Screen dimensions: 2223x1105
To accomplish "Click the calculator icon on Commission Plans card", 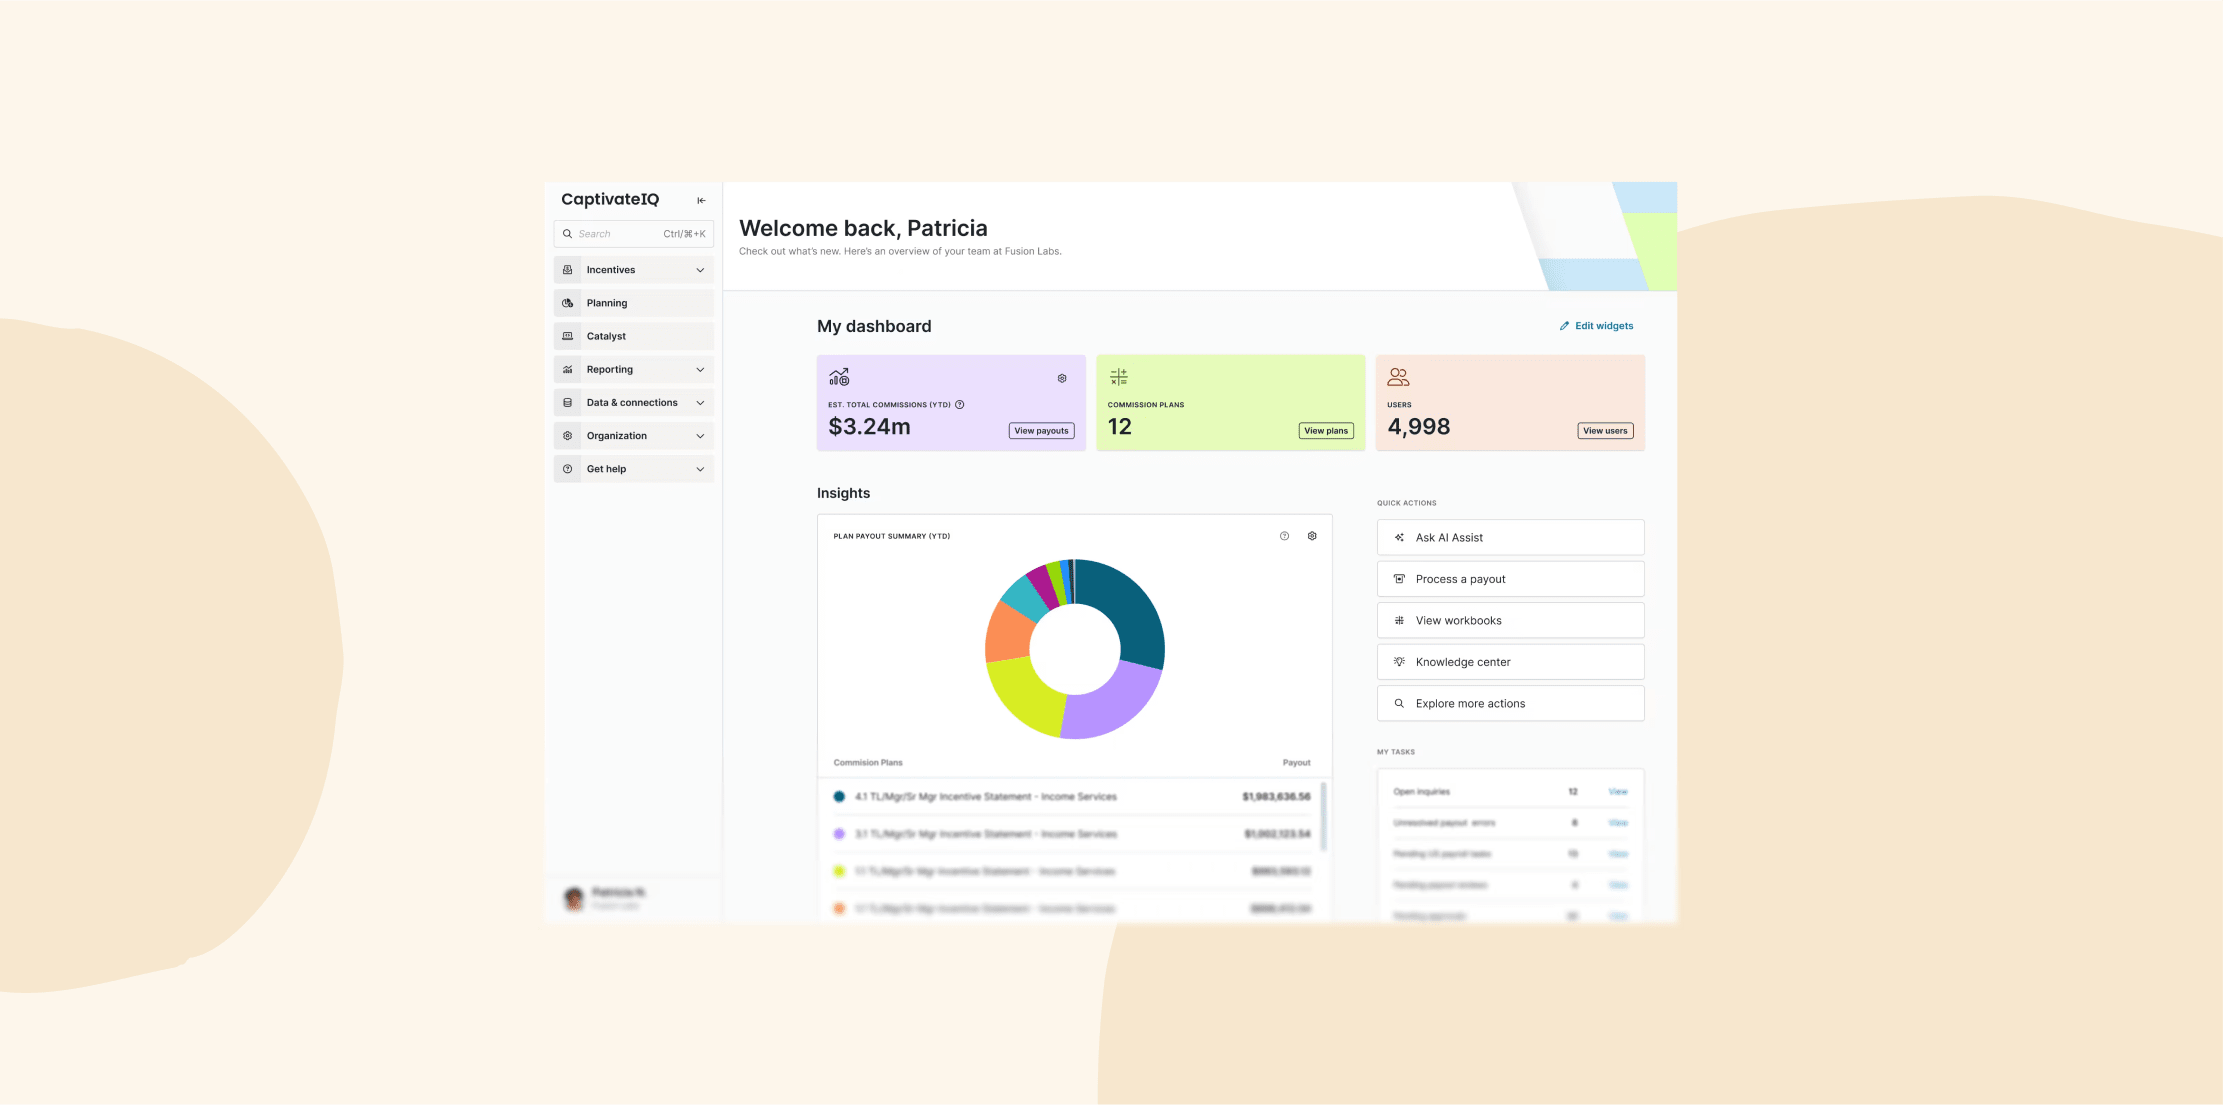I will pos(1119,377).
